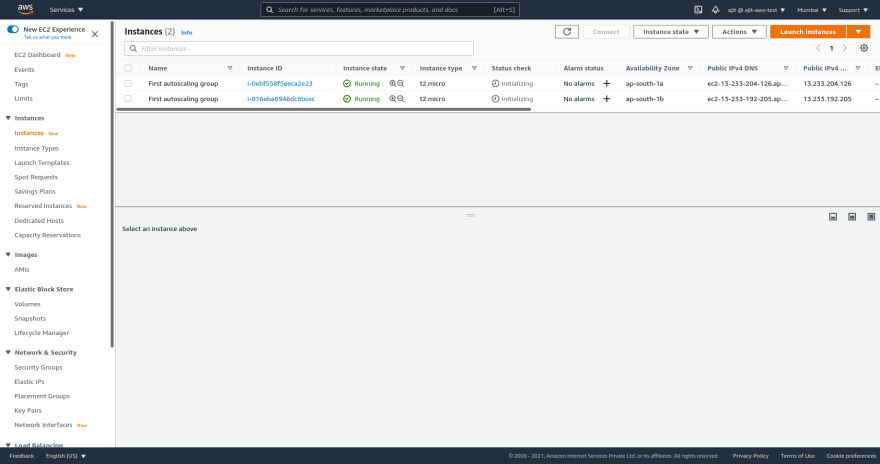Viewport: 880px width, 464px height.
Task: Set details panel to smallest size
Action: pos(833,217)
